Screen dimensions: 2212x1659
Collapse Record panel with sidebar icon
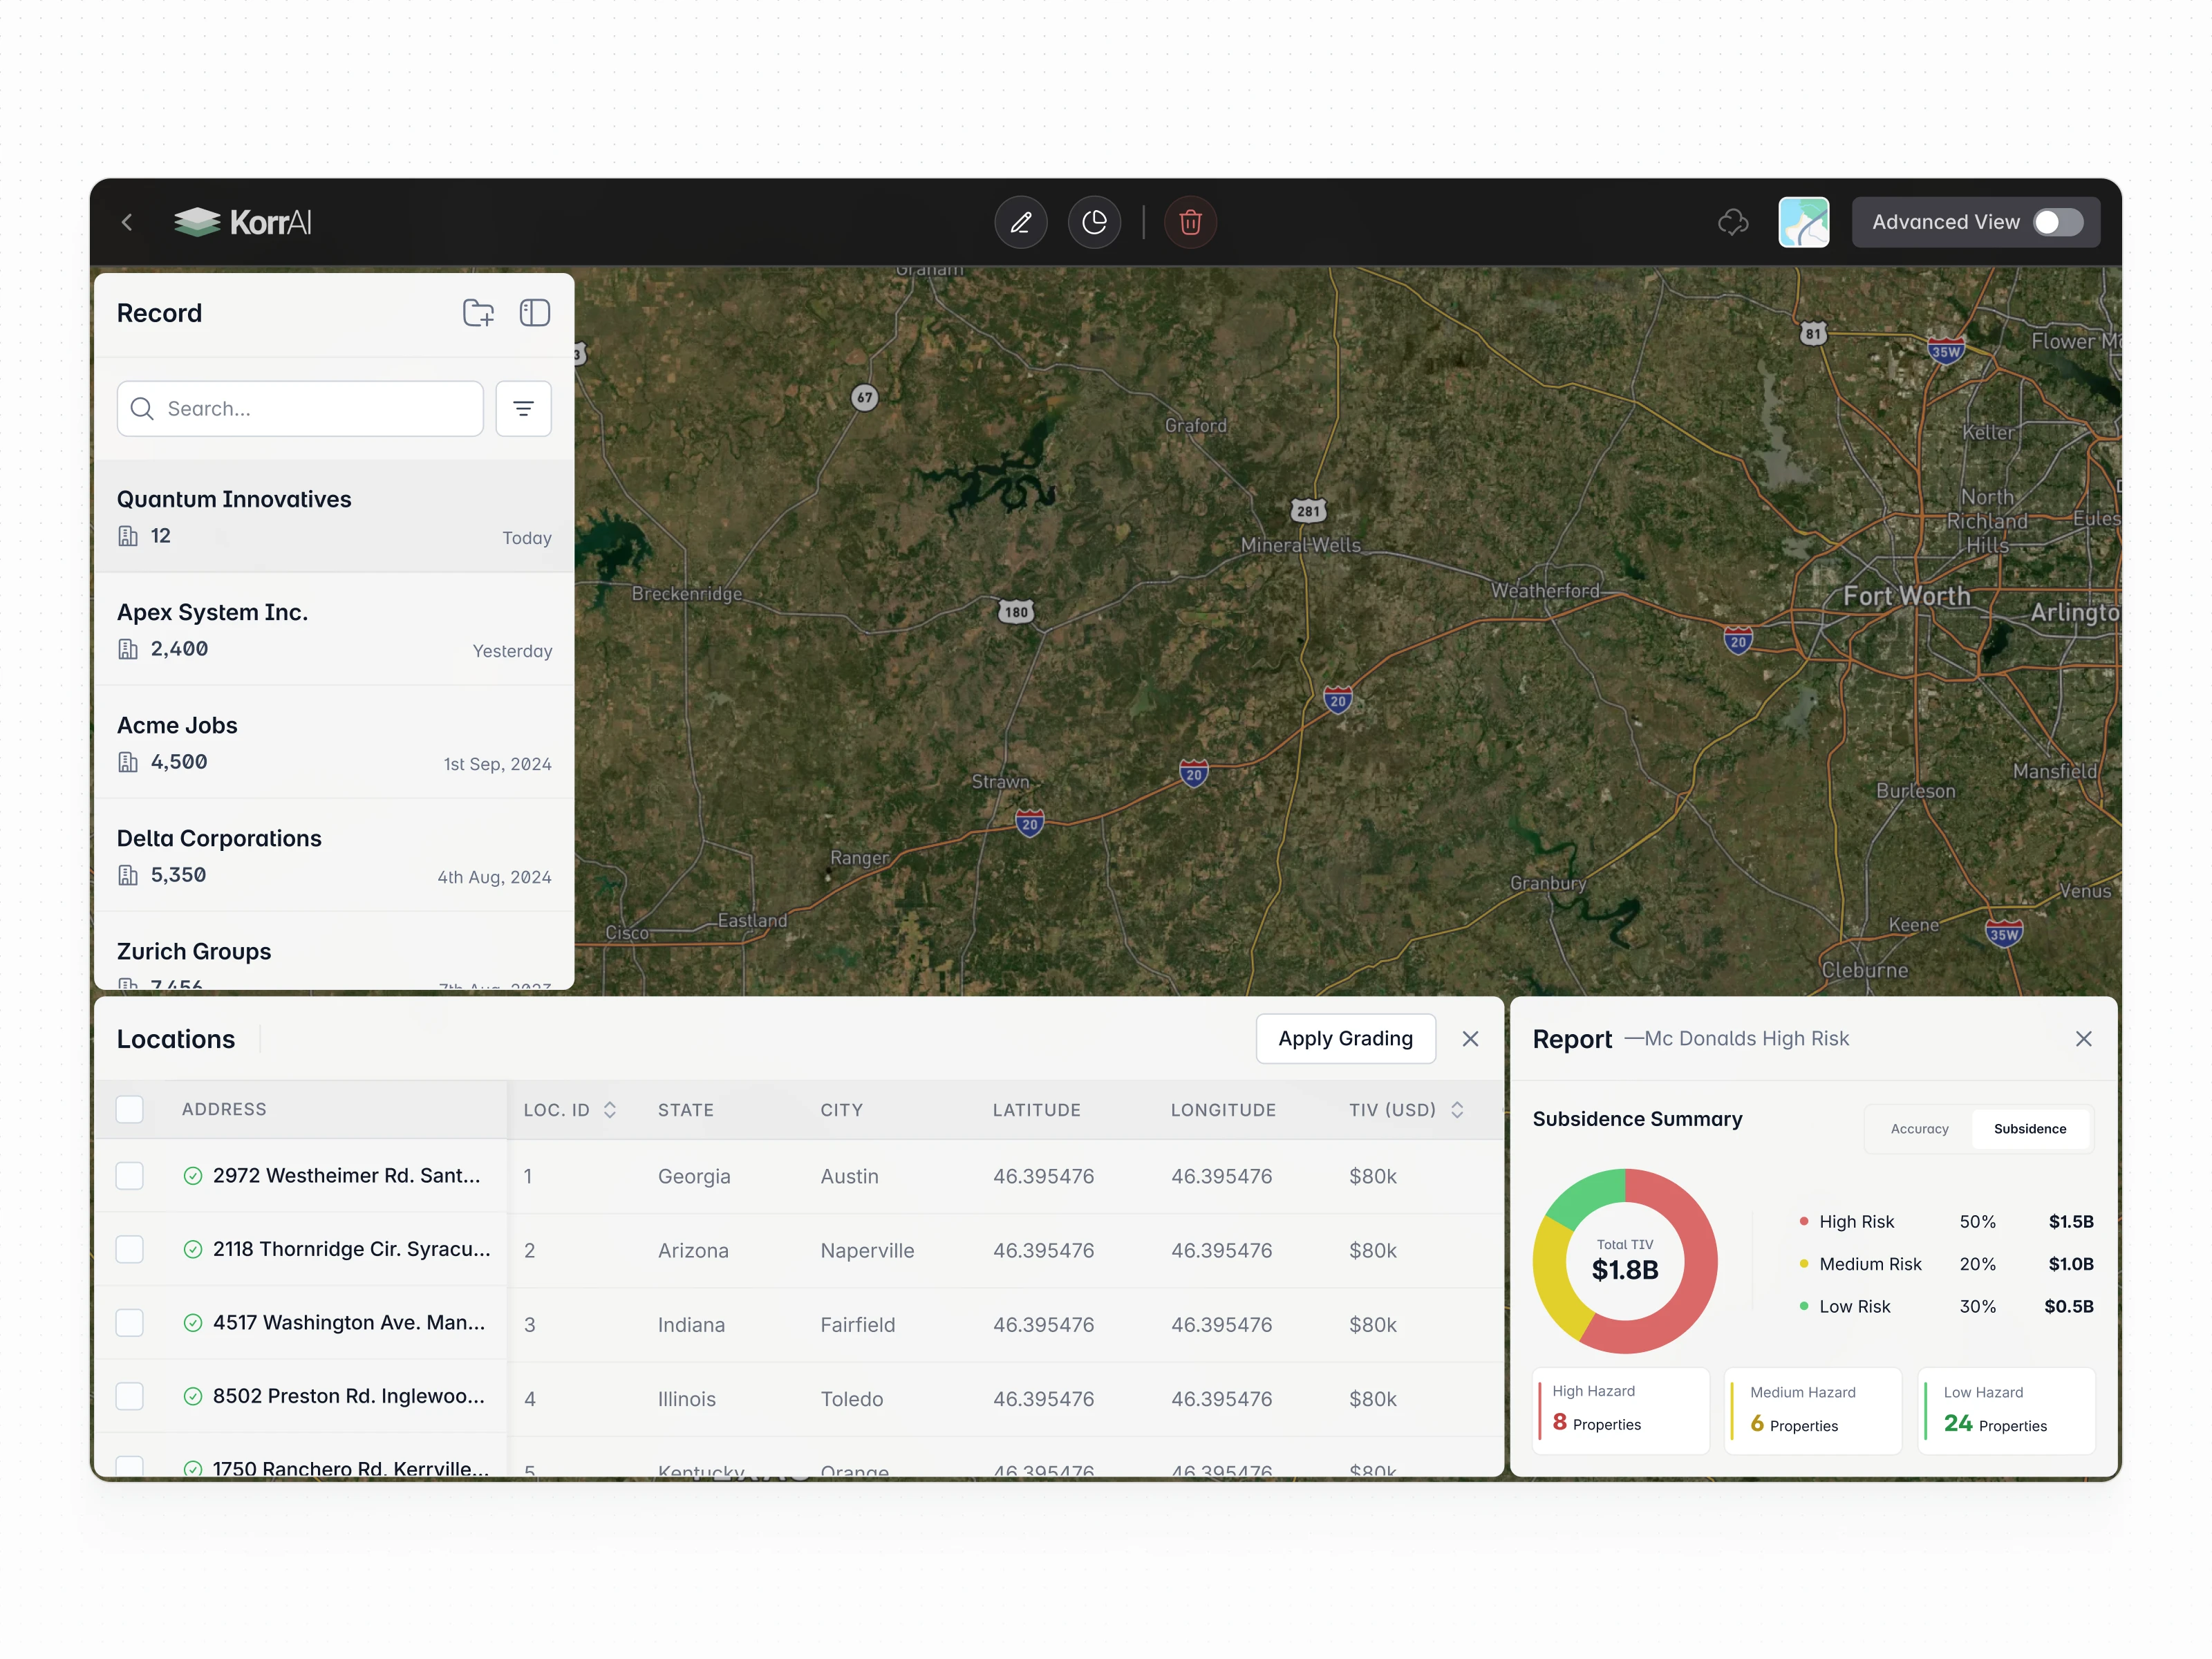pyautogui.click(x=535, y=313)
